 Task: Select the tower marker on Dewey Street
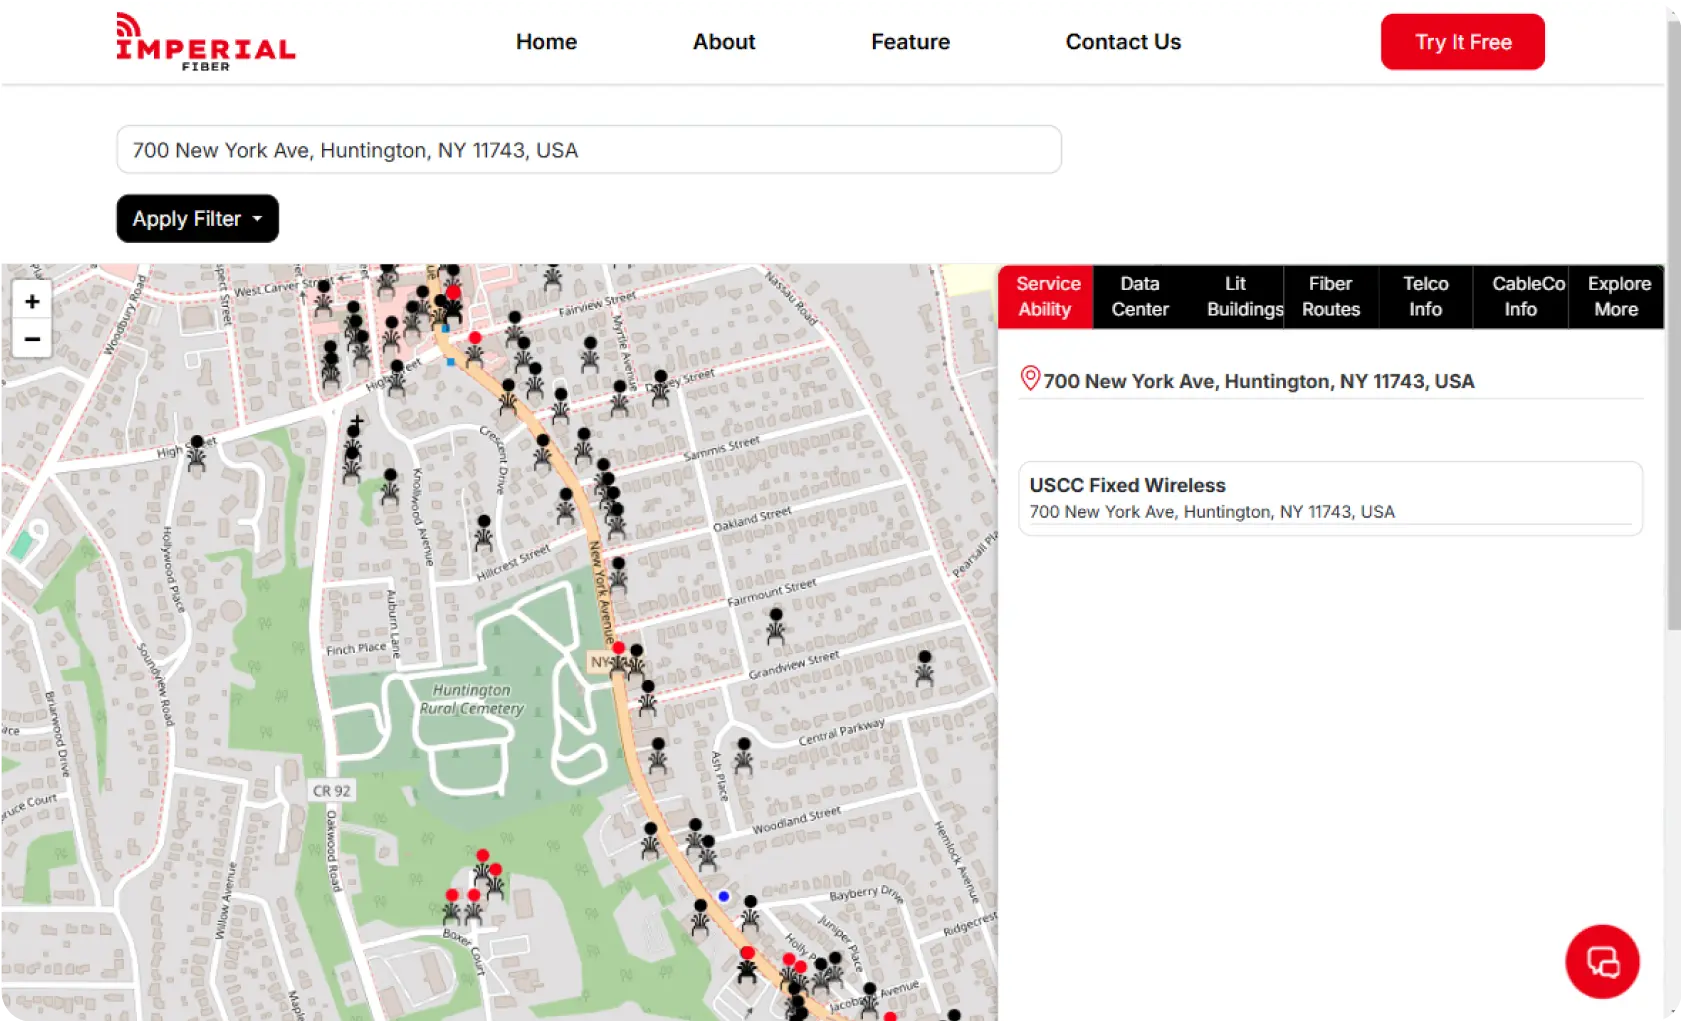(661, 387)
